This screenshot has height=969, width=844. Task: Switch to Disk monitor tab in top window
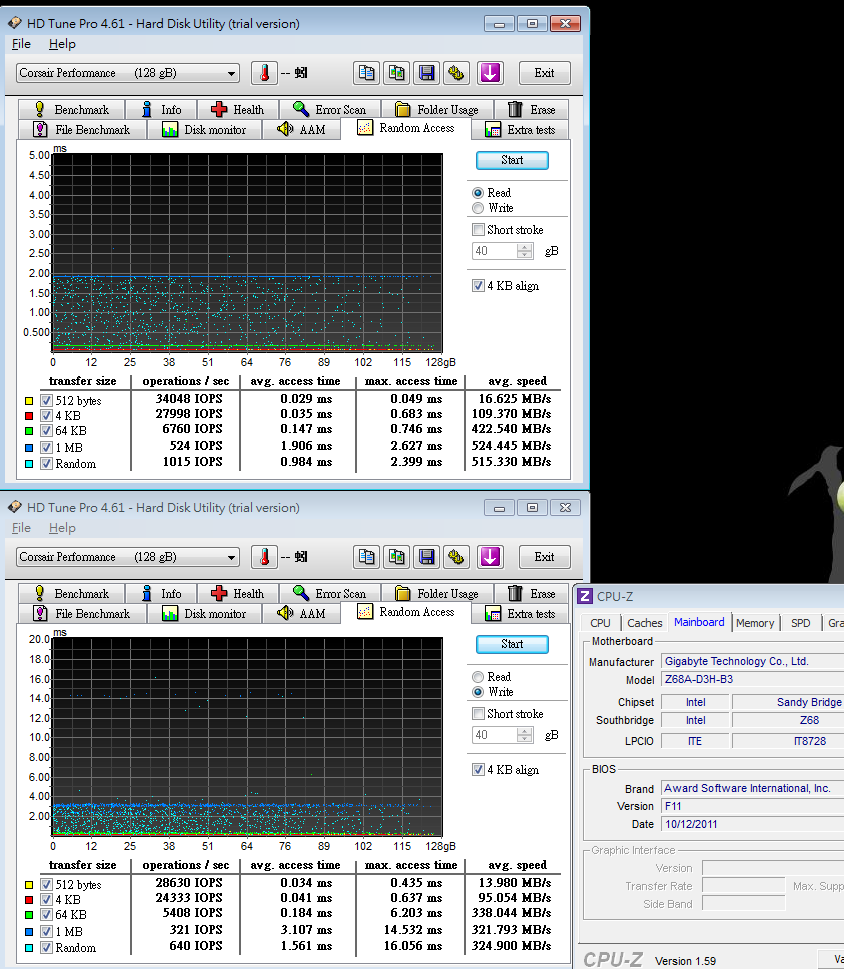pyautogui.click(x=205, y=130)
